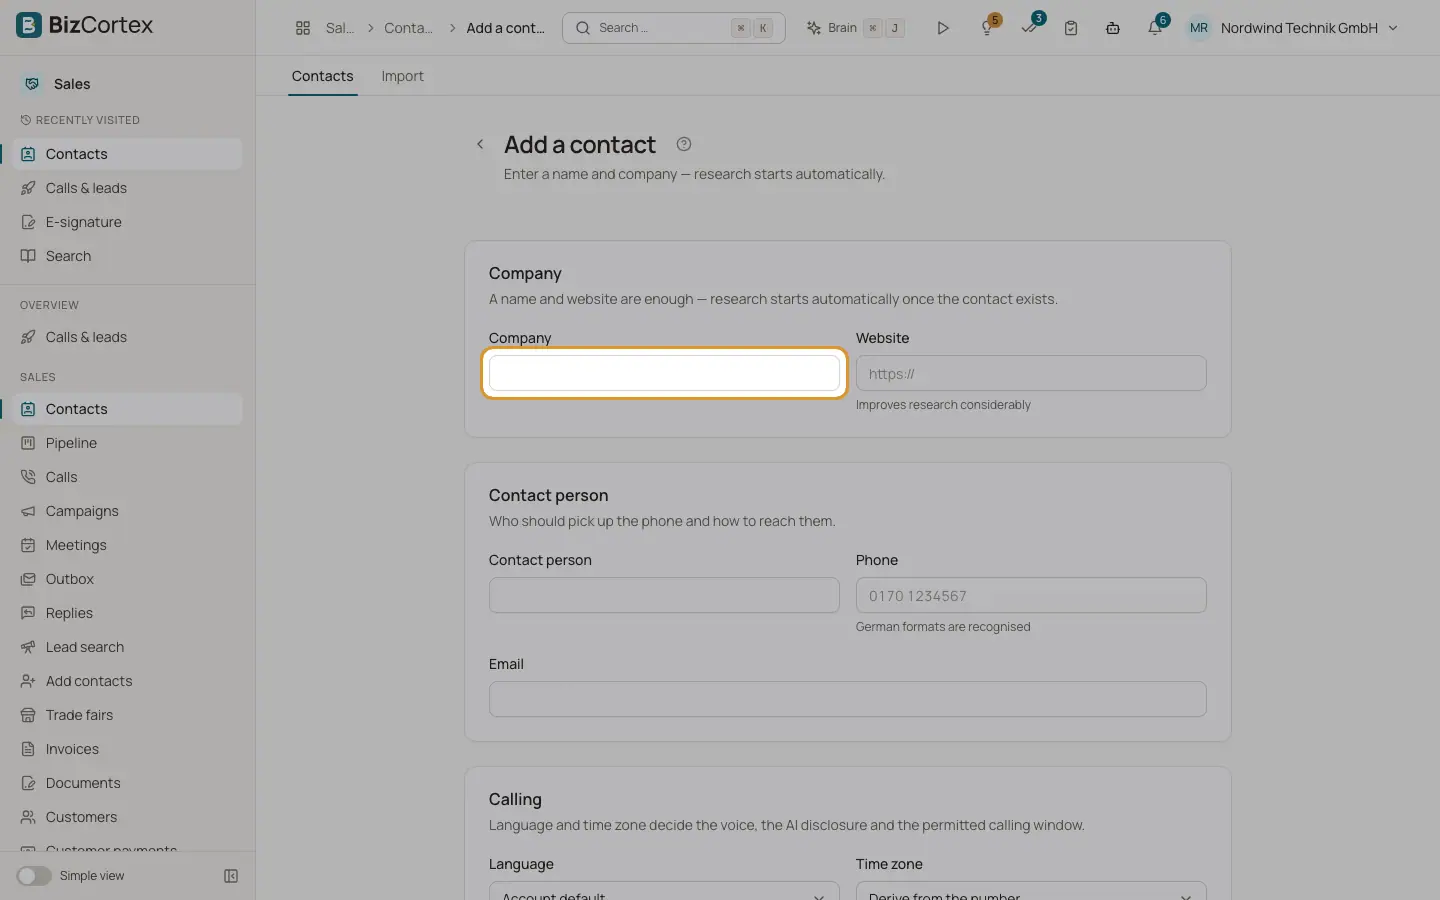Focus the top Search box

tap(674, 28)
